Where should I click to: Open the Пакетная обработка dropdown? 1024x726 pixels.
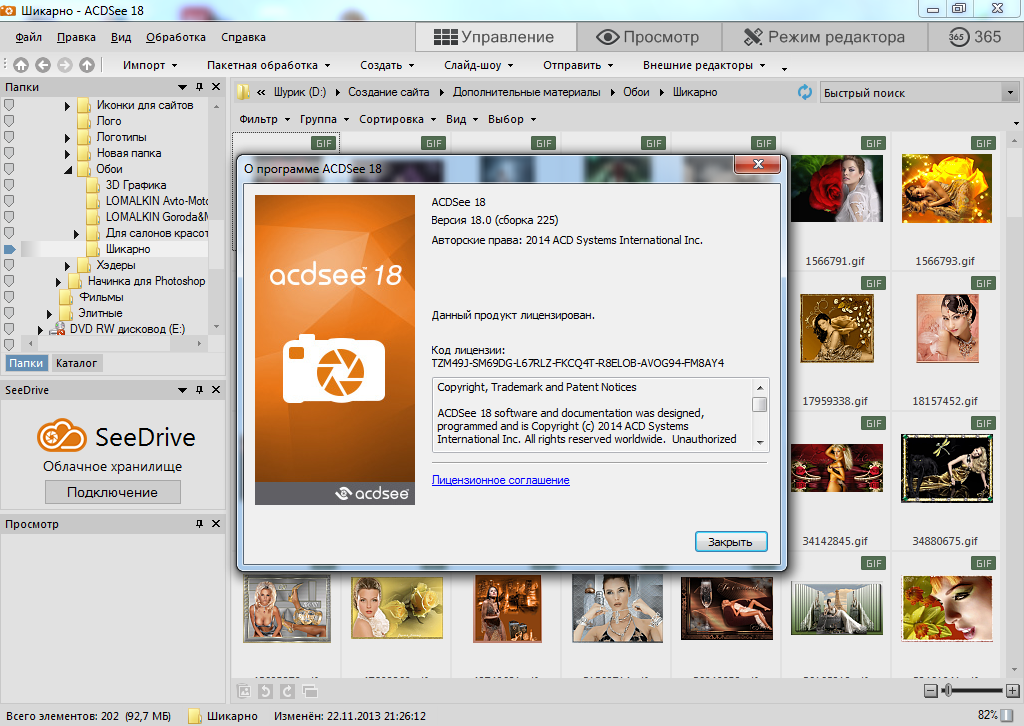(268, 65)
